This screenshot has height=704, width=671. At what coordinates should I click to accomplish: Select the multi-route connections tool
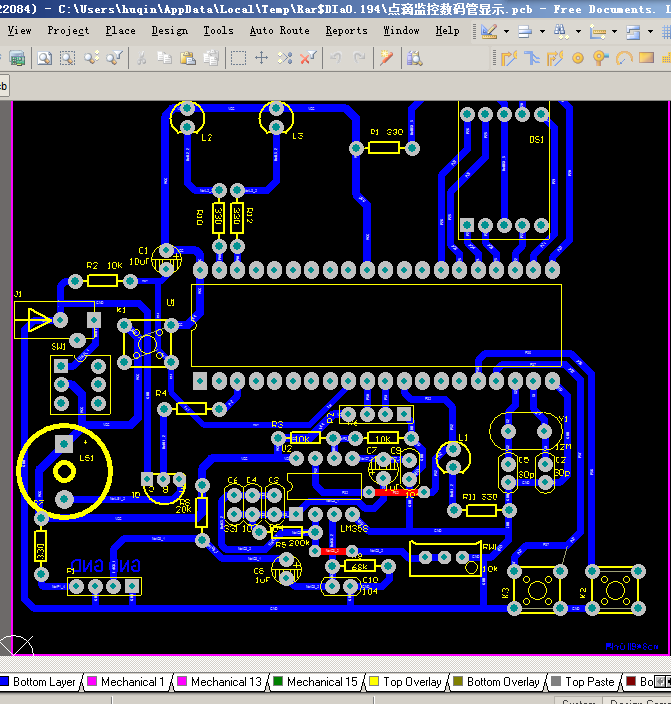[x=555, y=58]
